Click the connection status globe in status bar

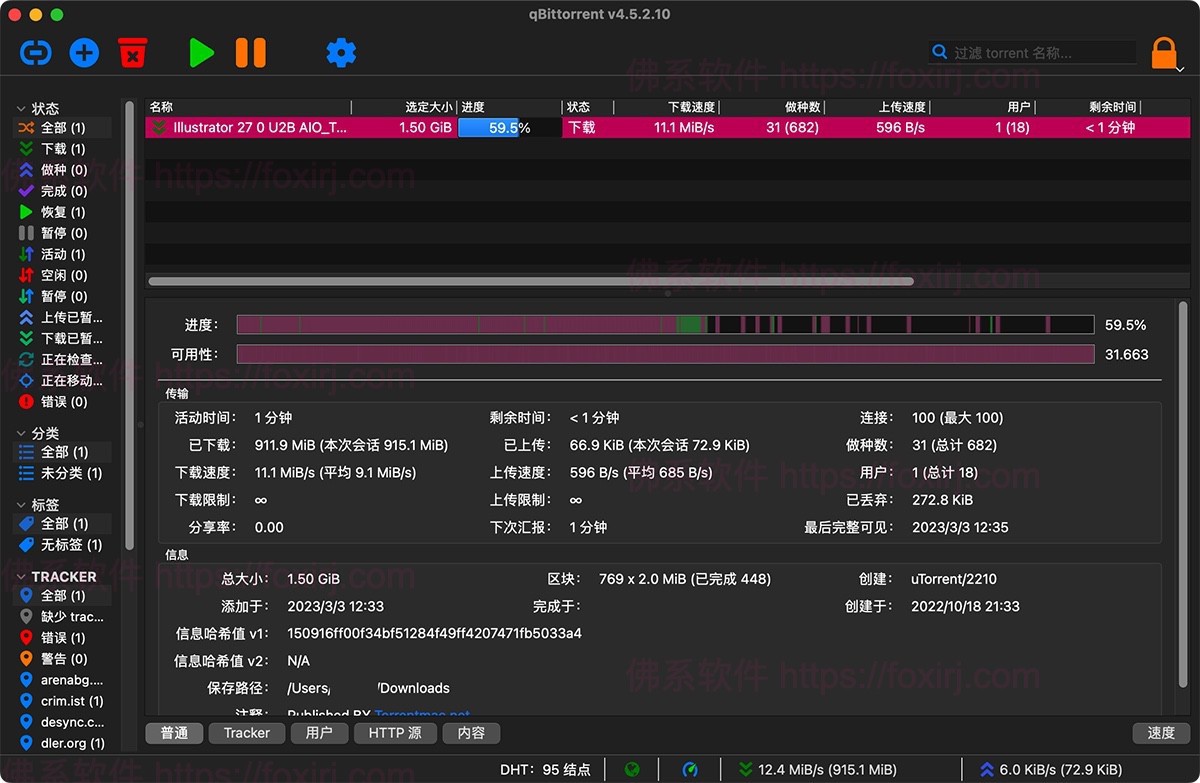point(632,769)
